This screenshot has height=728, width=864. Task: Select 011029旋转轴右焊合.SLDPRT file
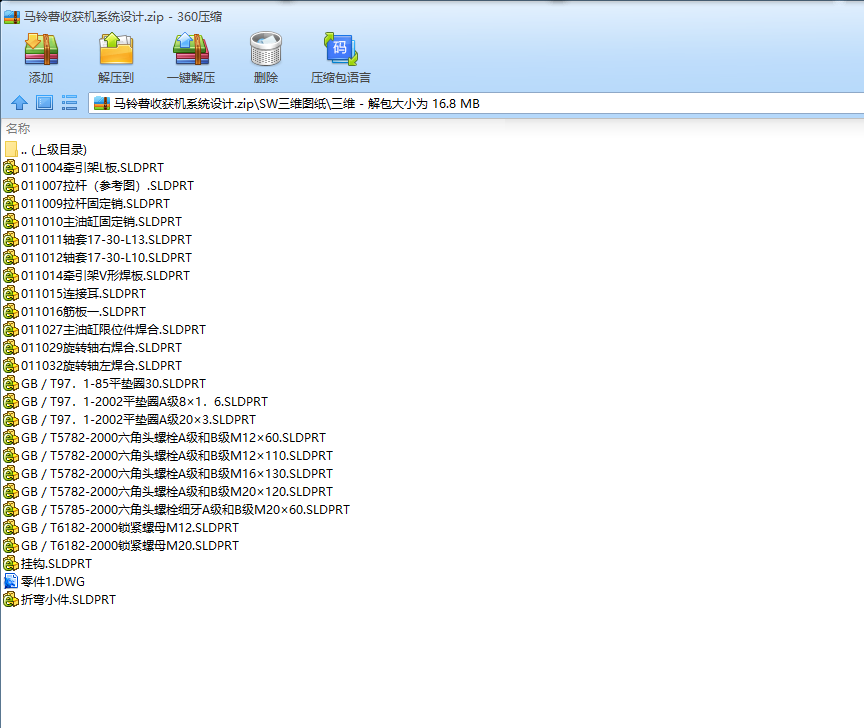tap(93, 348)
